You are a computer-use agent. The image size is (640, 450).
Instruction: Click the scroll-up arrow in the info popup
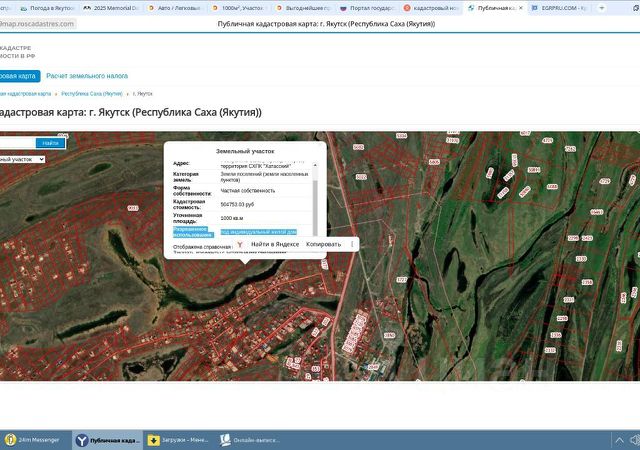point(315,165)
